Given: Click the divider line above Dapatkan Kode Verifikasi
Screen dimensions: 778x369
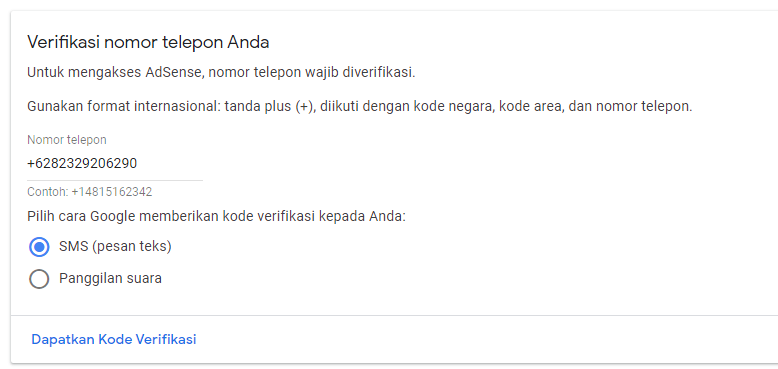Looking at the screenshot, I should tap(394, 315).
